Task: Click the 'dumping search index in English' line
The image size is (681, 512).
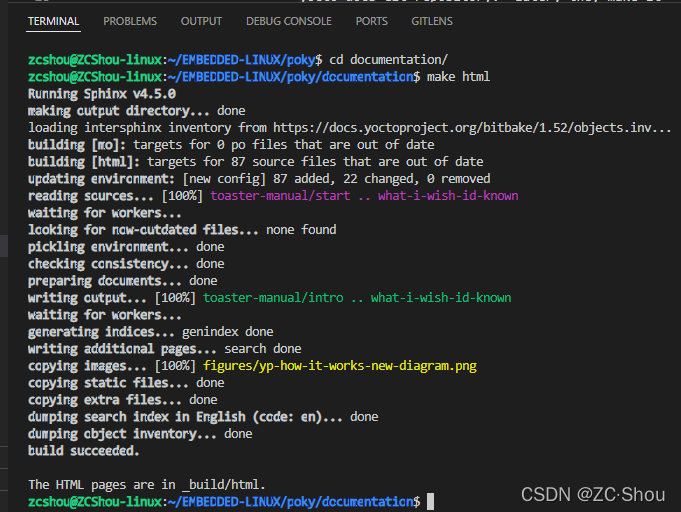Action: tap(203, 417)
